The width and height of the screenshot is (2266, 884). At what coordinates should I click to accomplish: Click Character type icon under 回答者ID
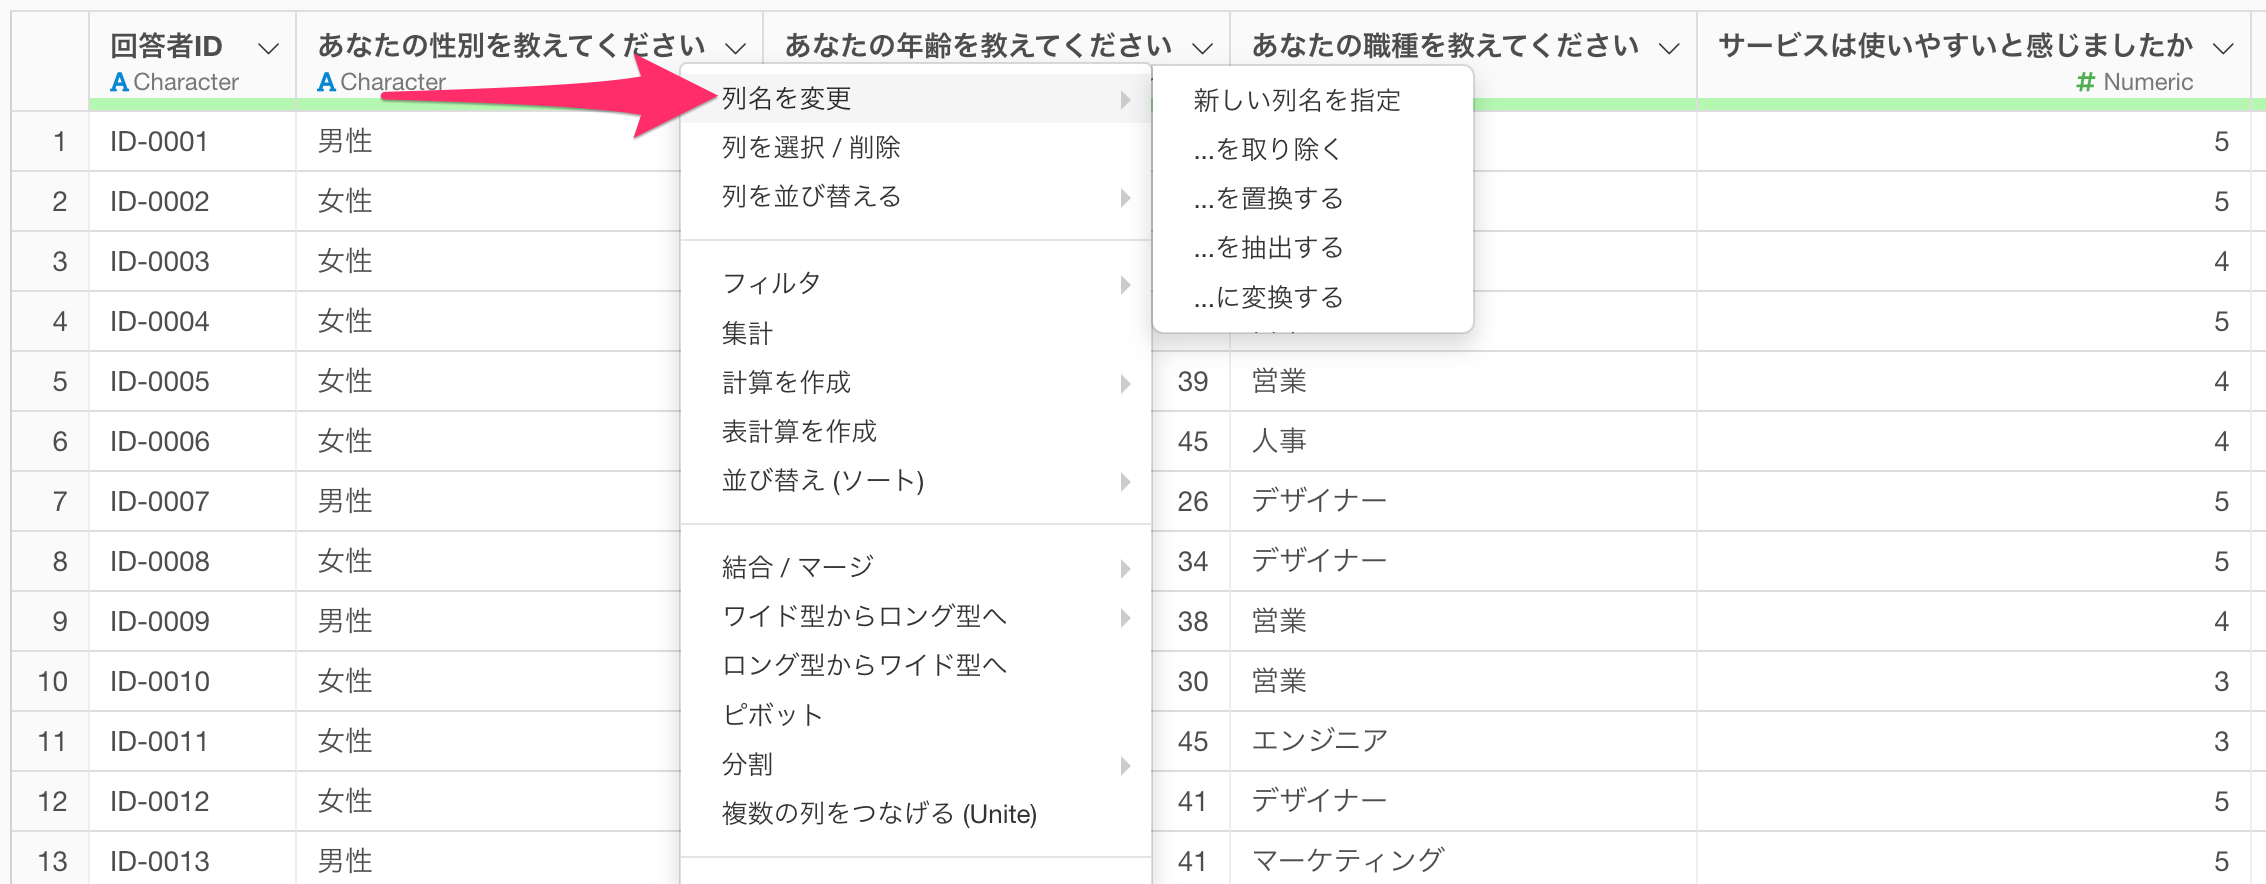(120, 82)
